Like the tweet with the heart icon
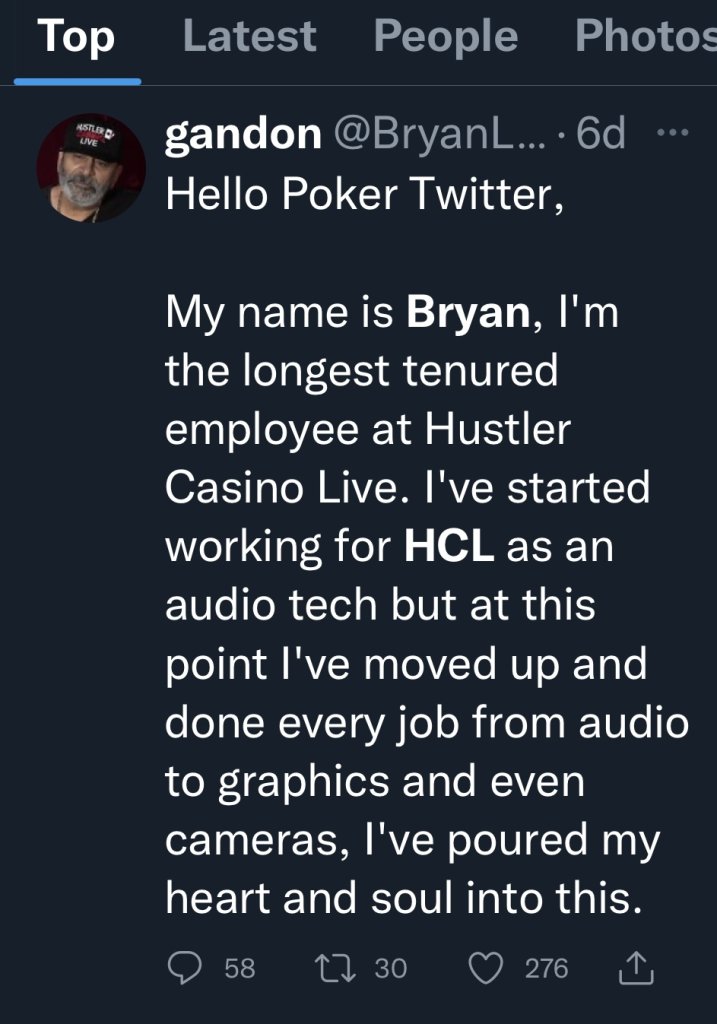The image size is (717, 1024). tap(484, 966)
